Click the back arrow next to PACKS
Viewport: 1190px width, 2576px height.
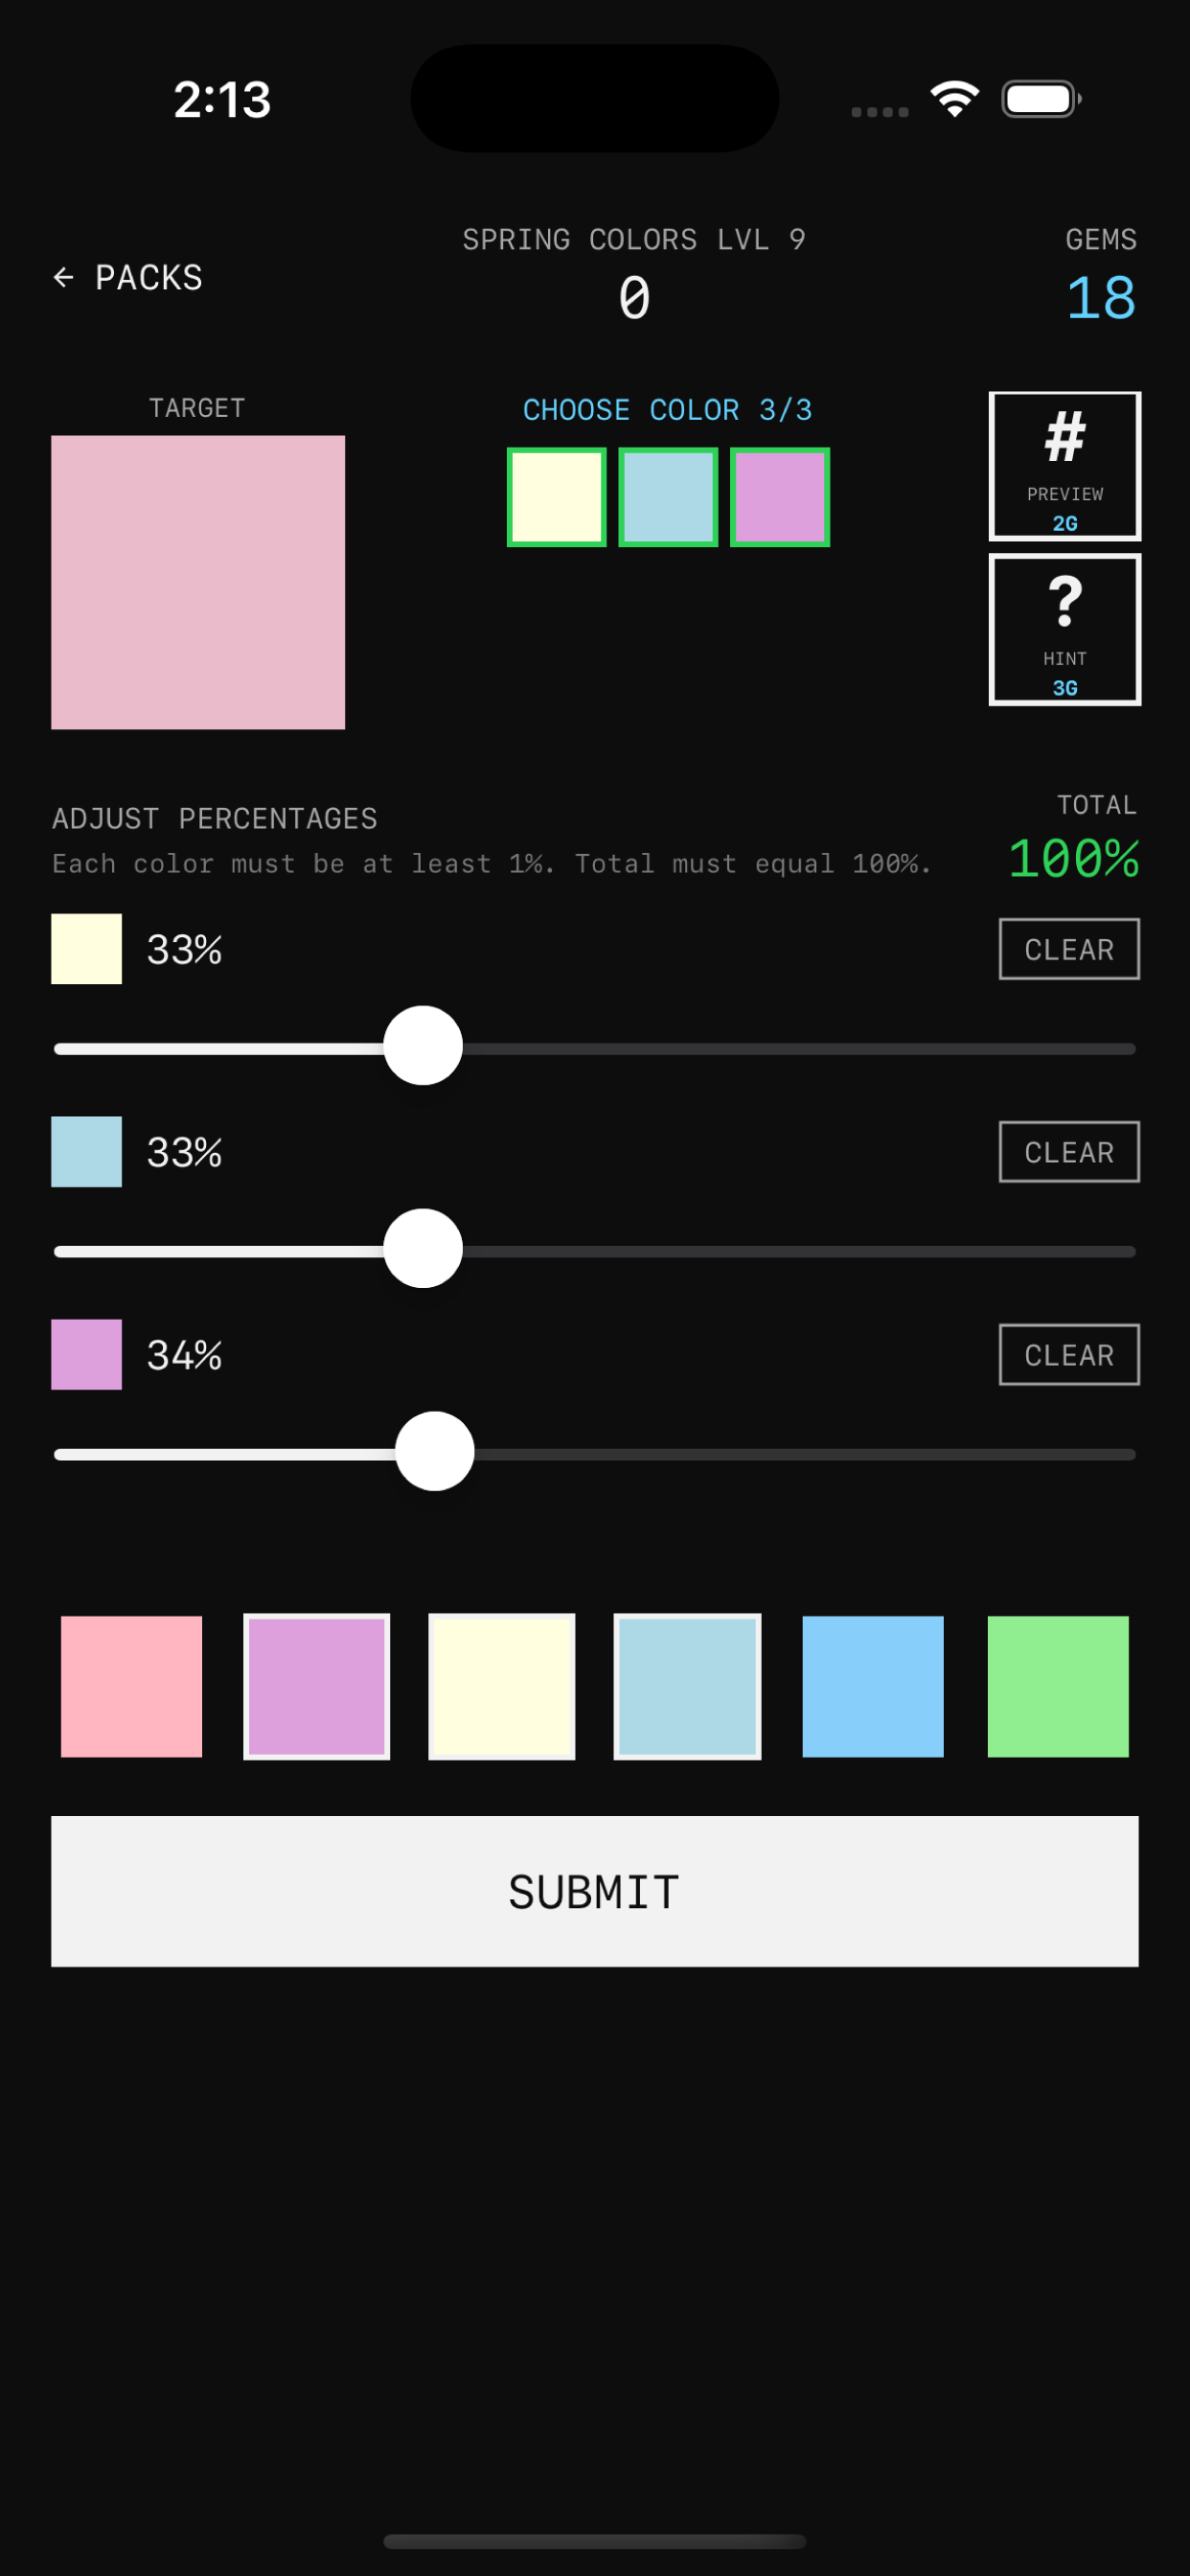point(63,277)
